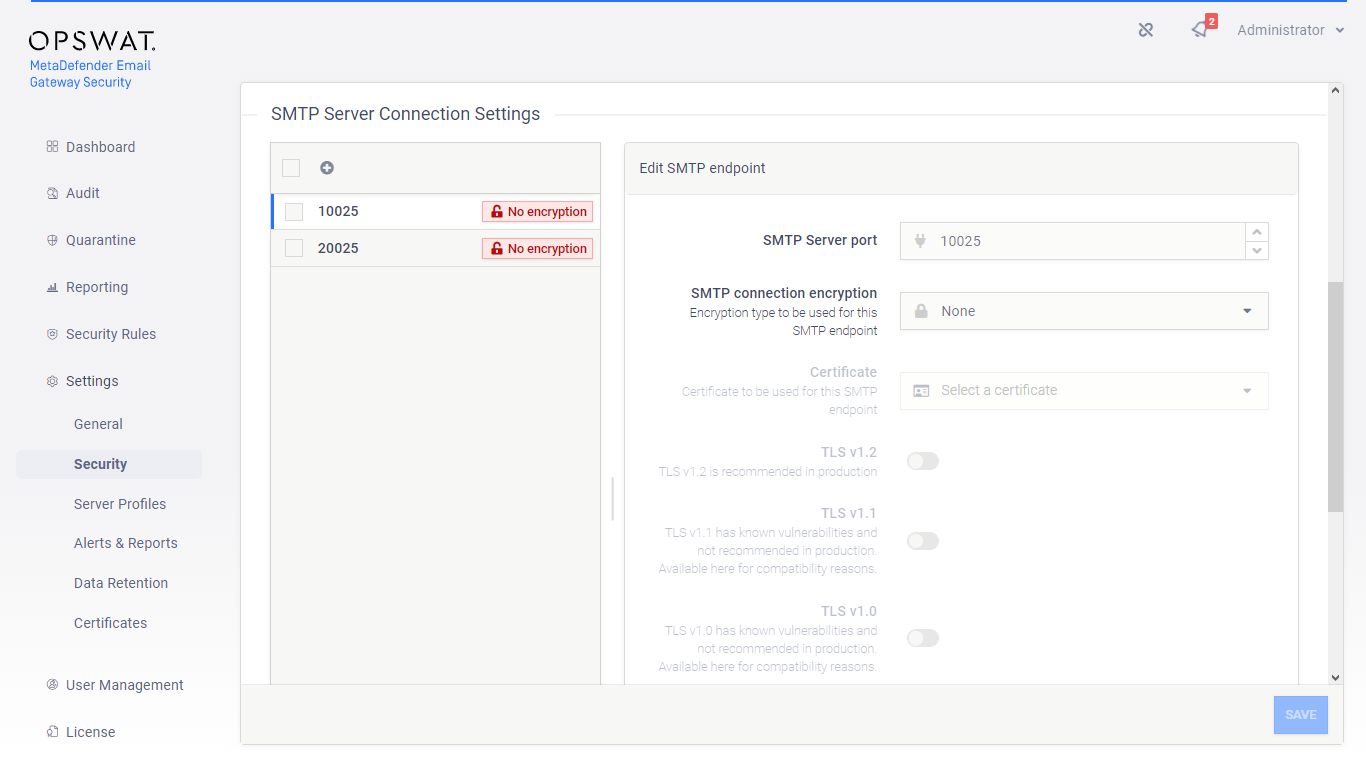
Task: Click the Security Rules shield icon
Action: pos(52,334)
